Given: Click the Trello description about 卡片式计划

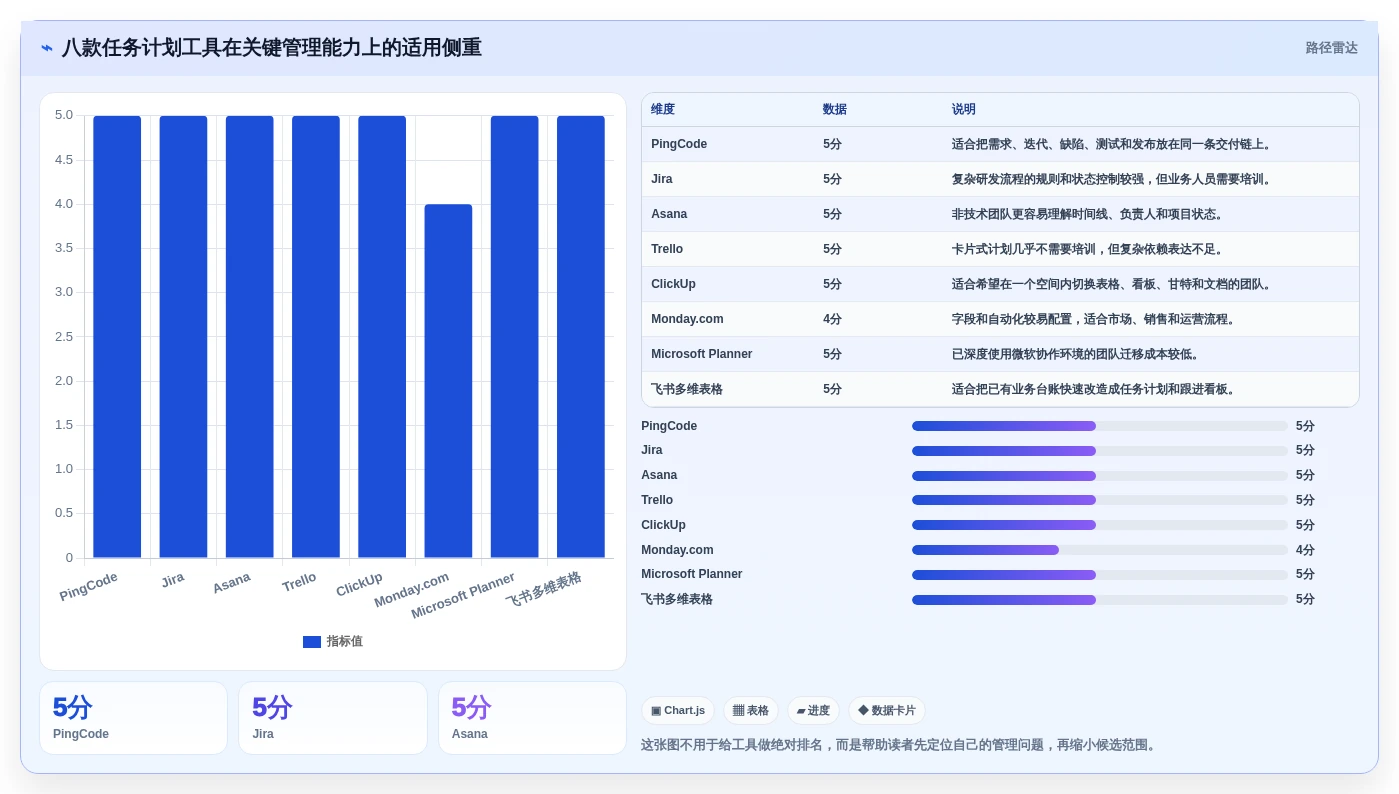Looking at the screenshot, I should [1088, 249].
